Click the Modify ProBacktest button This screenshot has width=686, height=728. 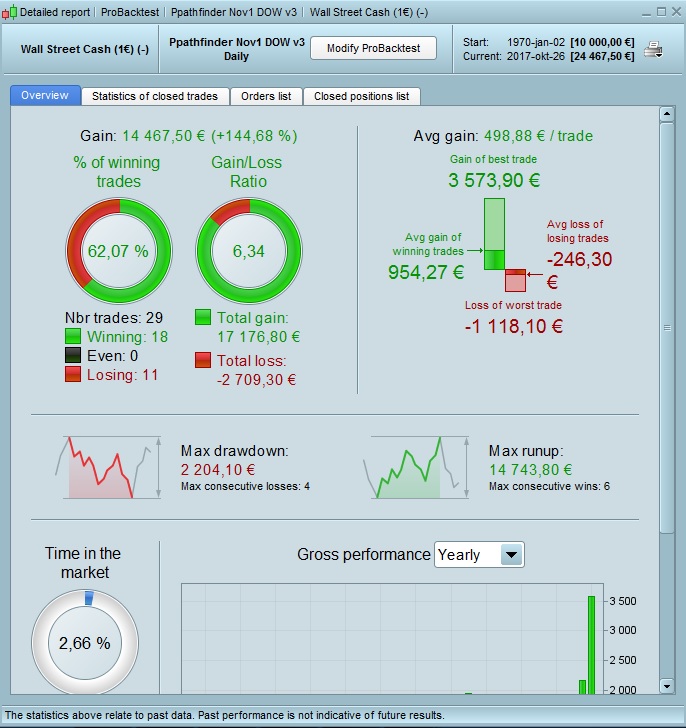373,48
